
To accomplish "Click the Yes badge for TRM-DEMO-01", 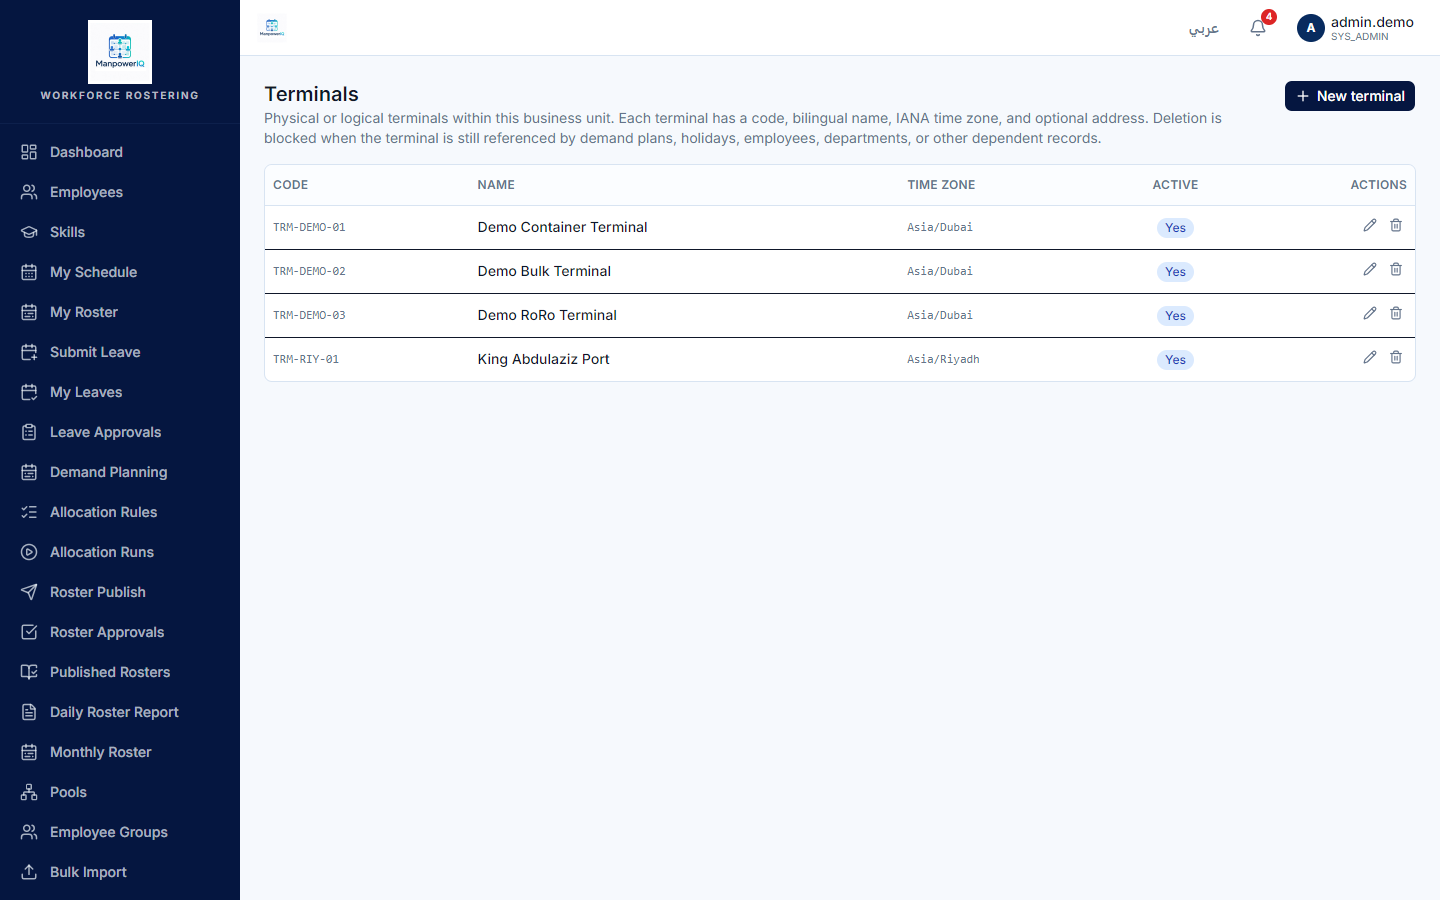I will (x=1175, y=228).
